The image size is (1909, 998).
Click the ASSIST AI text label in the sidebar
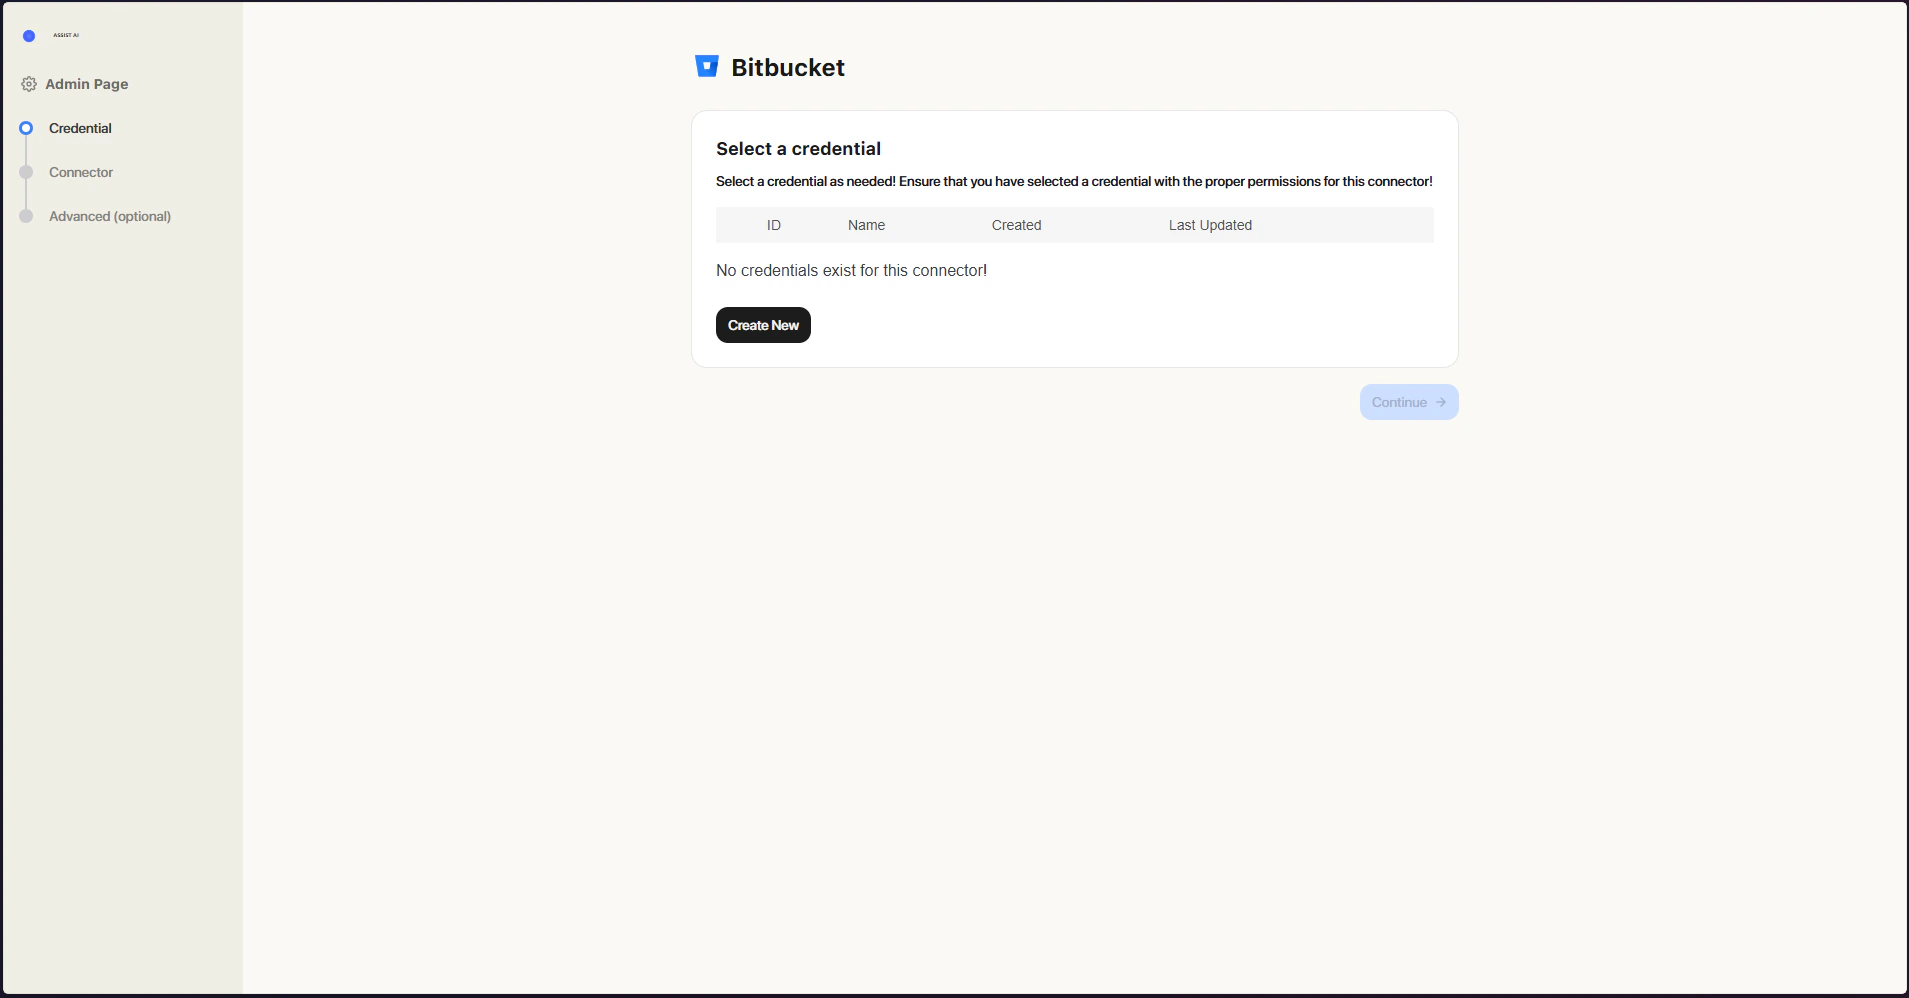(x=65, y=35)
